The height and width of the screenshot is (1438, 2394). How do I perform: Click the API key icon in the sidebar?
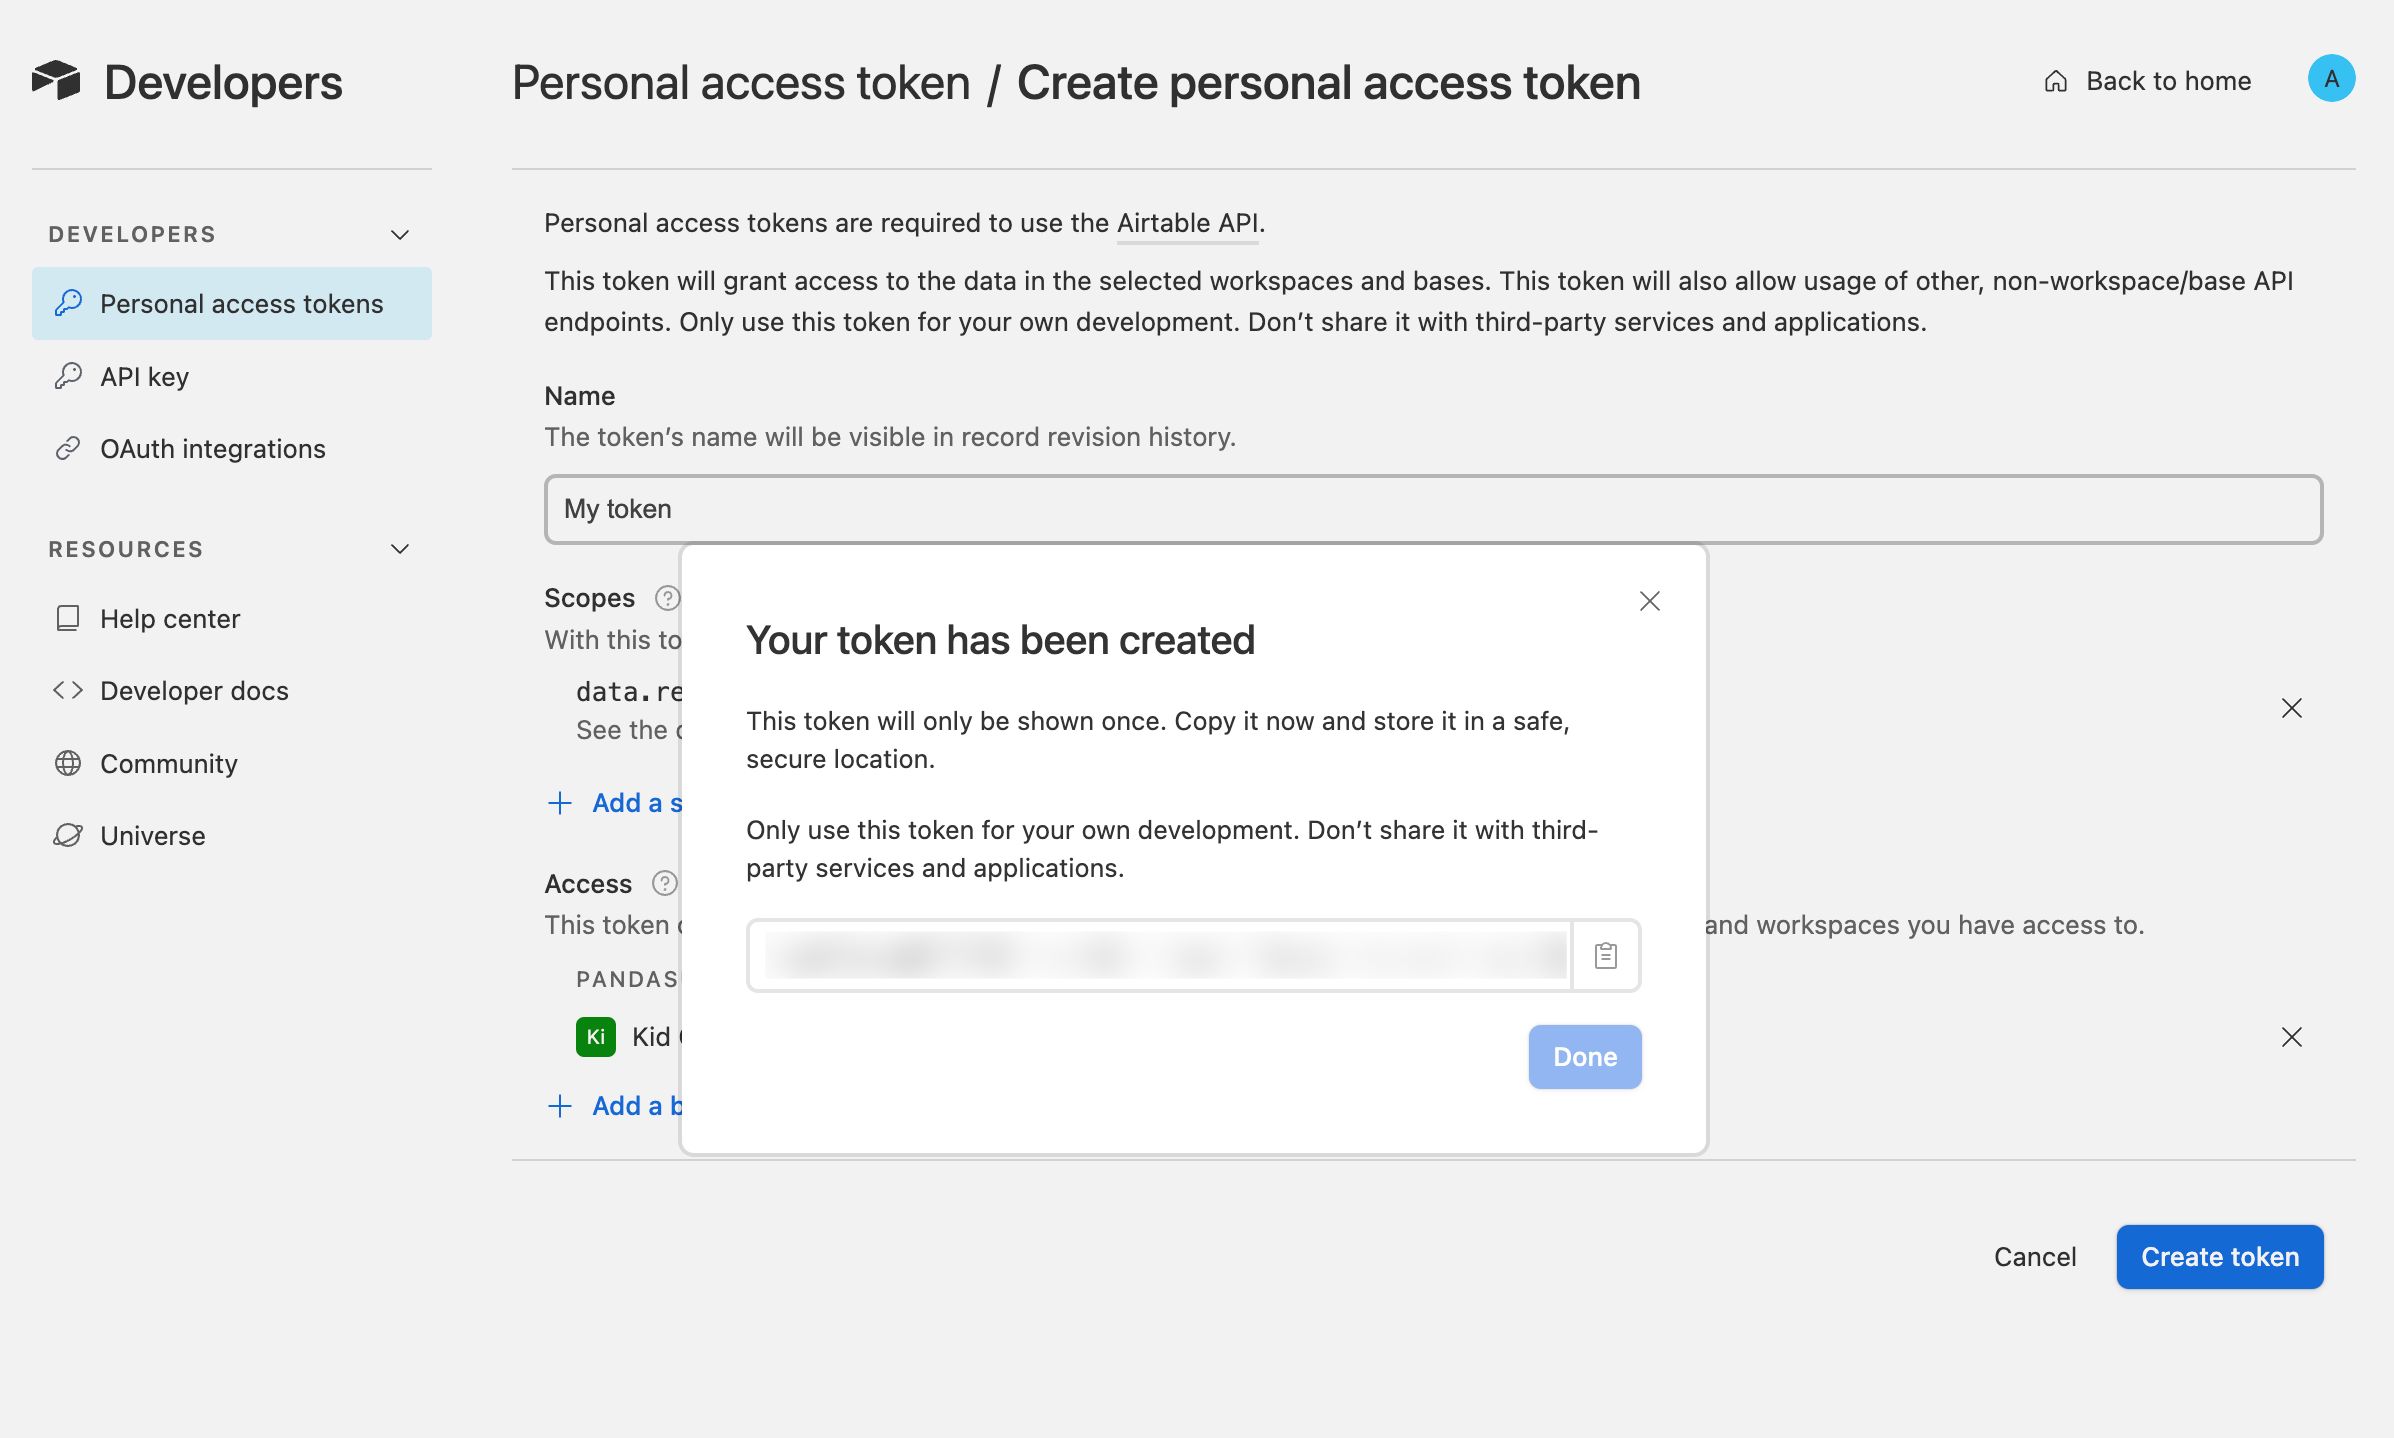[68, 376]
